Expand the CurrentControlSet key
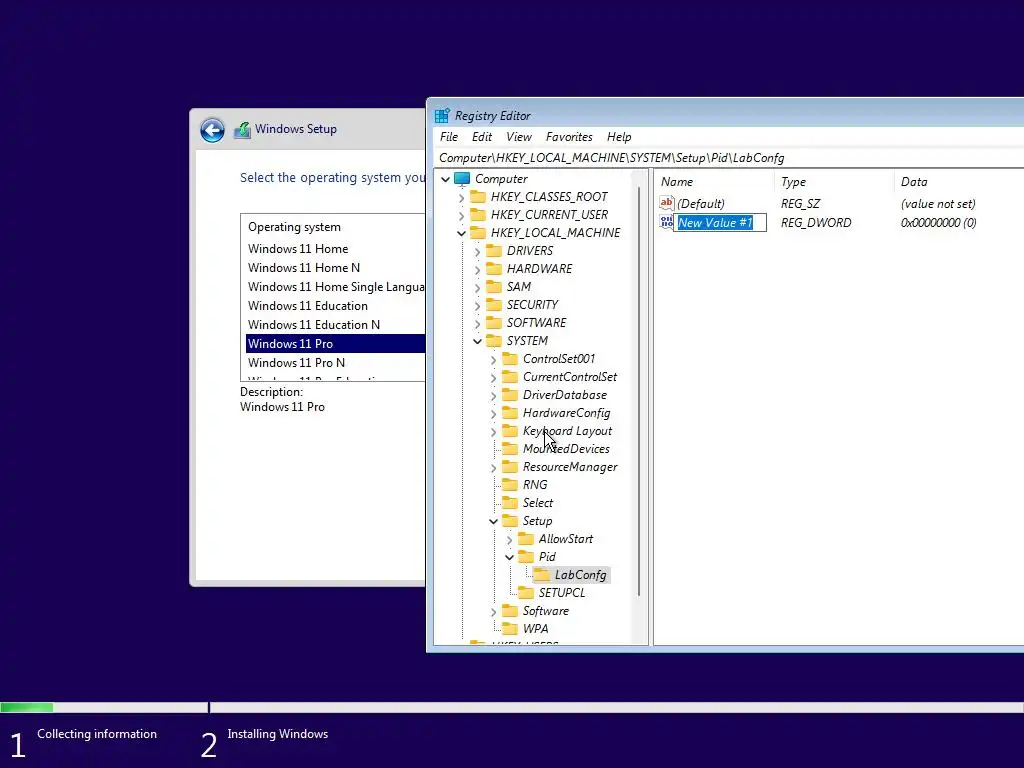The height and width of the screenshot is (768, 1024). (494, 377)
